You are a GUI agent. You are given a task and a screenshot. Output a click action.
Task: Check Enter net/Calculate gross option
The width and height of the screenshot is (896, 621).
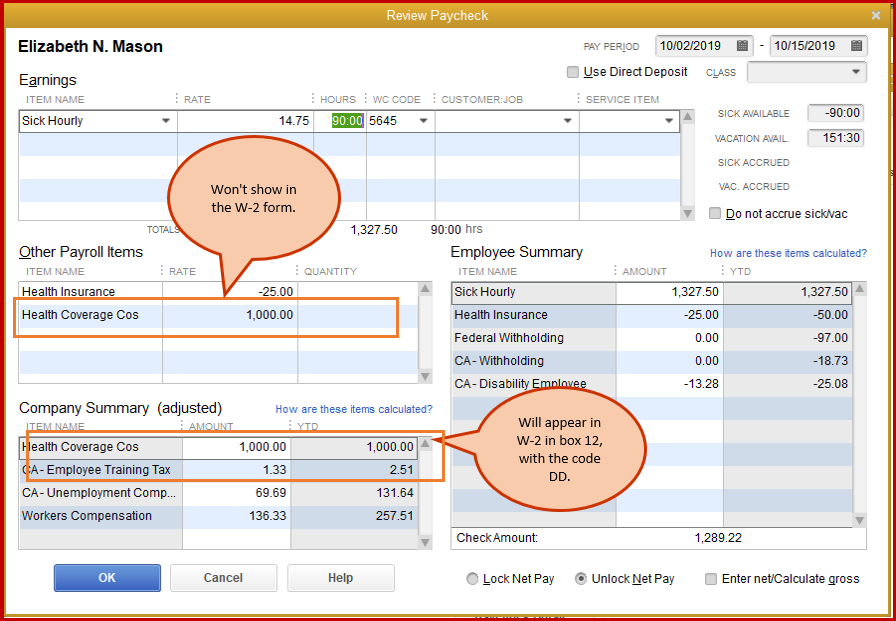click(711, 579)
